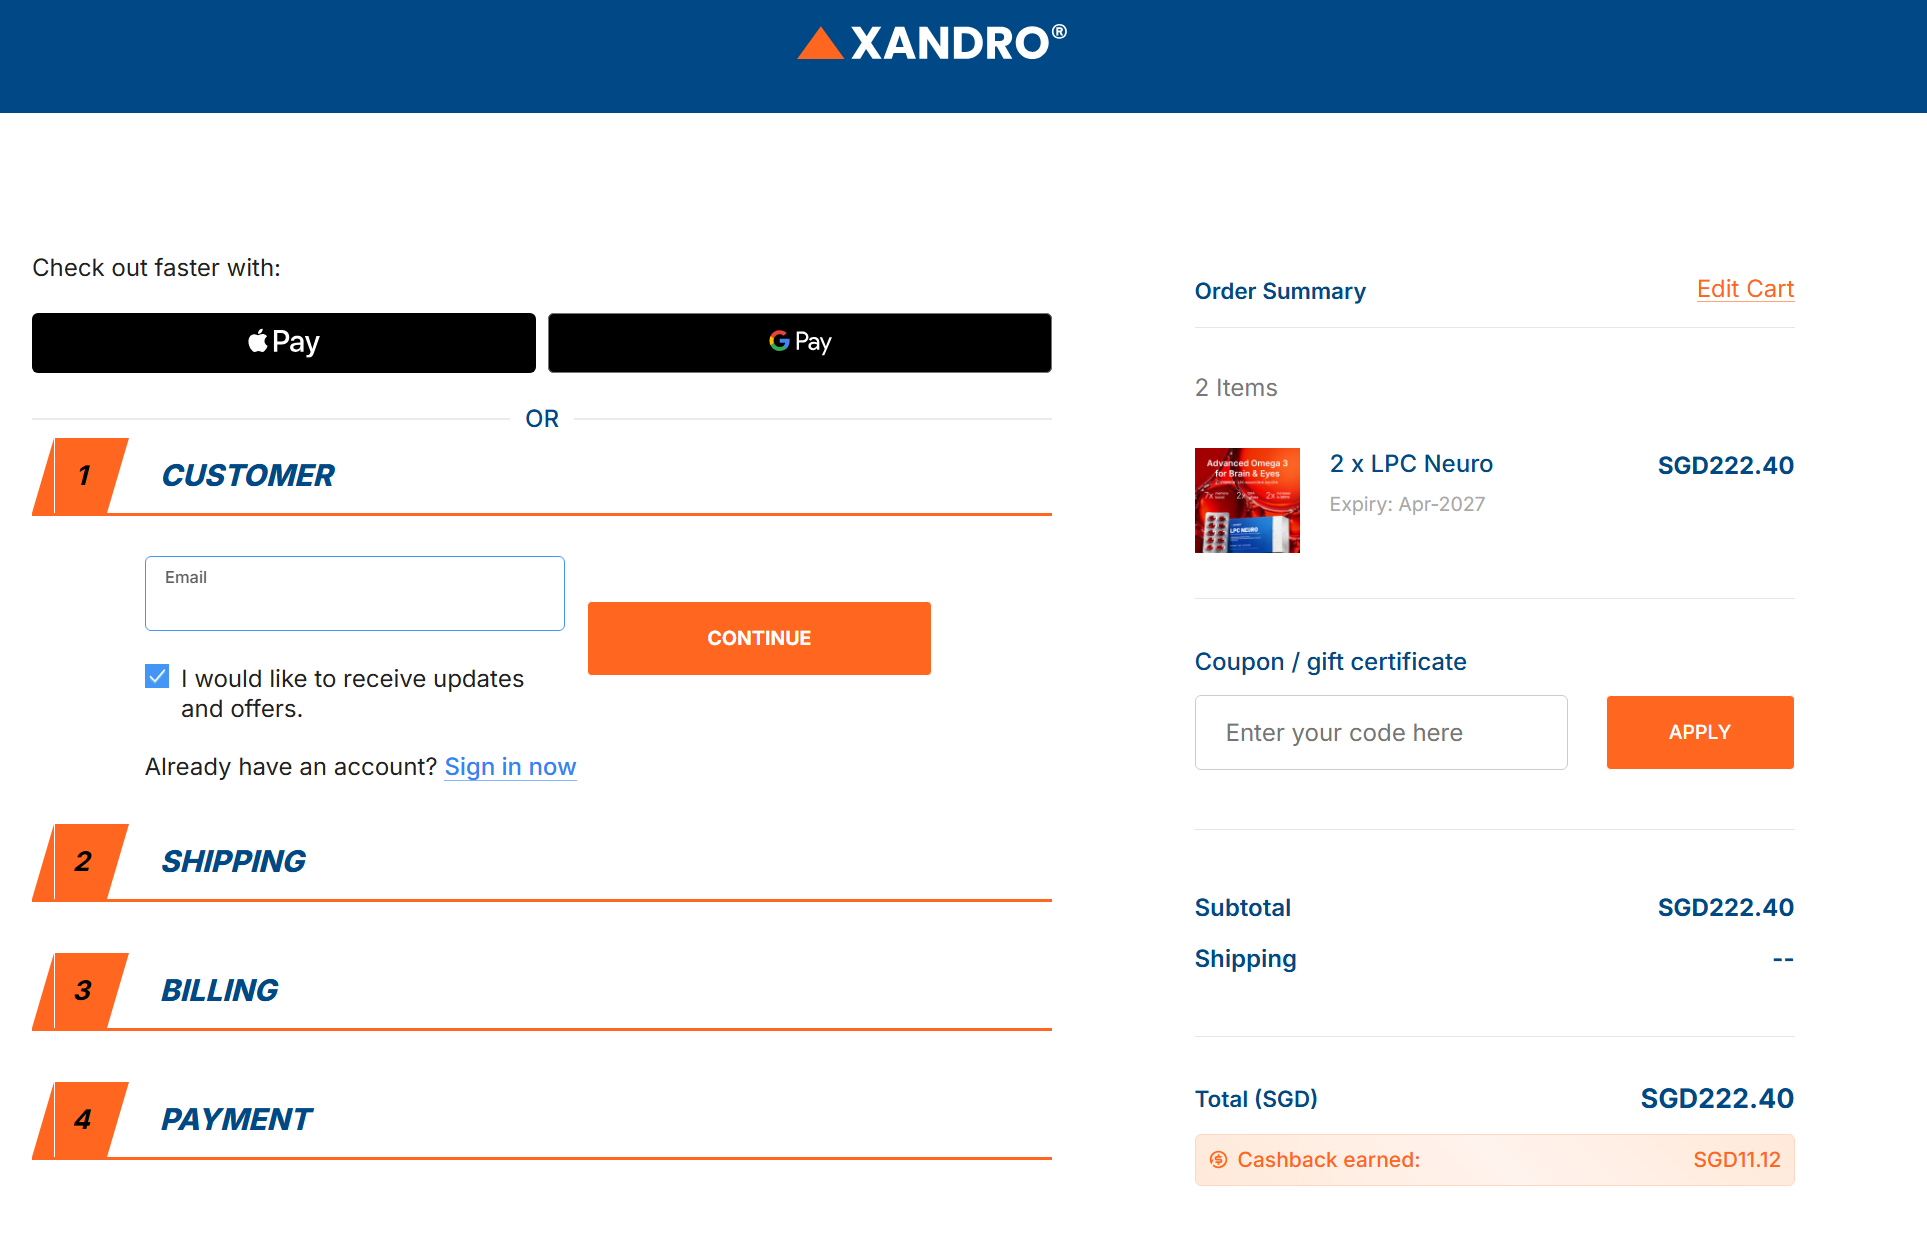Screen dimensions: 1927x1252
Task: Expand the Payment section
Action: [236, 1120]
